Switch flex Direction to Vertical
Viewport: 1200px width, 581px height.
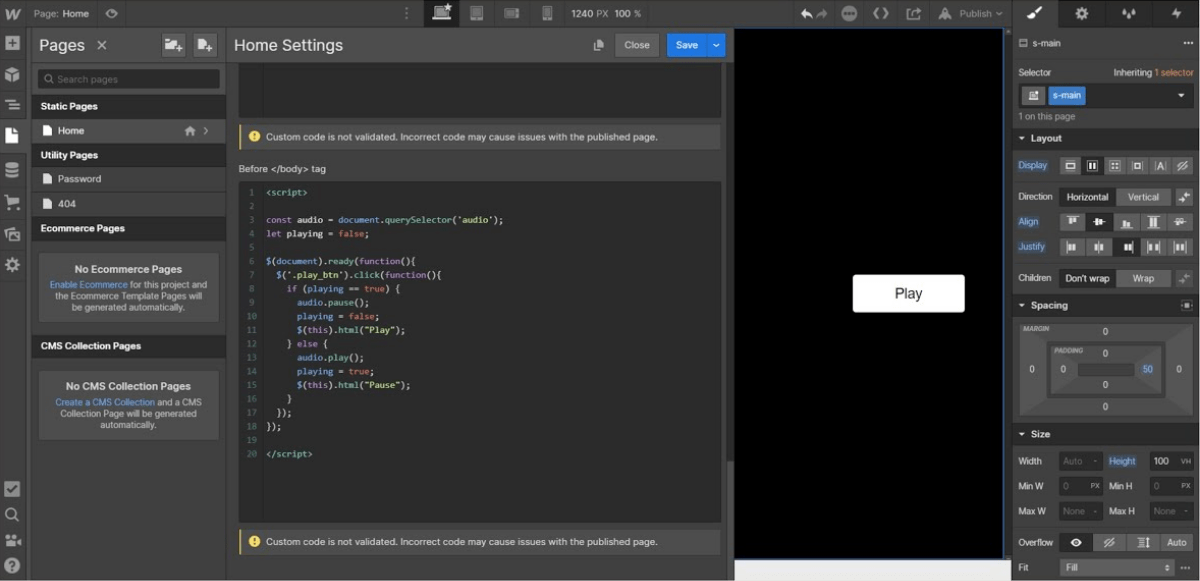1143,196
